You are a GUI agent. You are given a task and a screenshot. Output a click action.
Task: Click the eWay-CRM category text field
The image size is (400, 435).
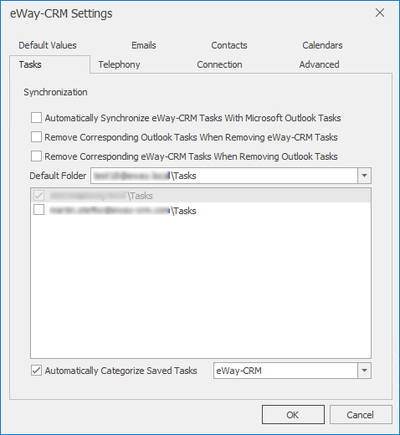(285, 370)
